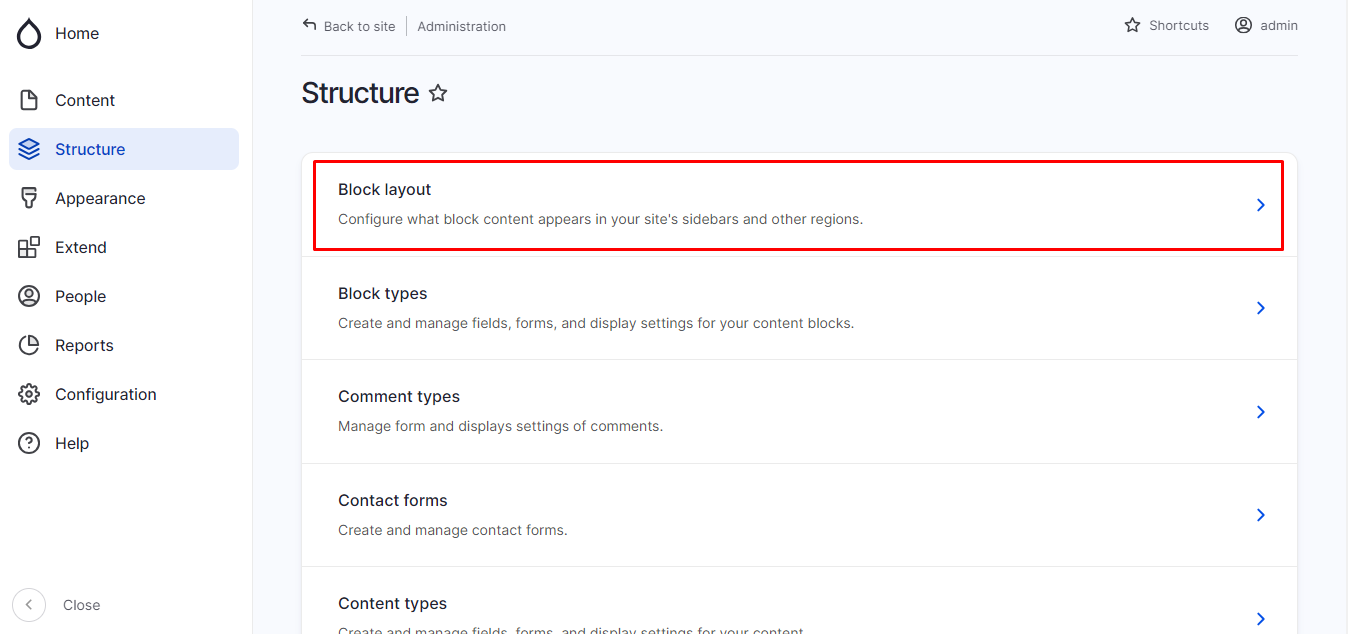Click the Configuration gear icon

pyautogui.click(x=29, y=393)
